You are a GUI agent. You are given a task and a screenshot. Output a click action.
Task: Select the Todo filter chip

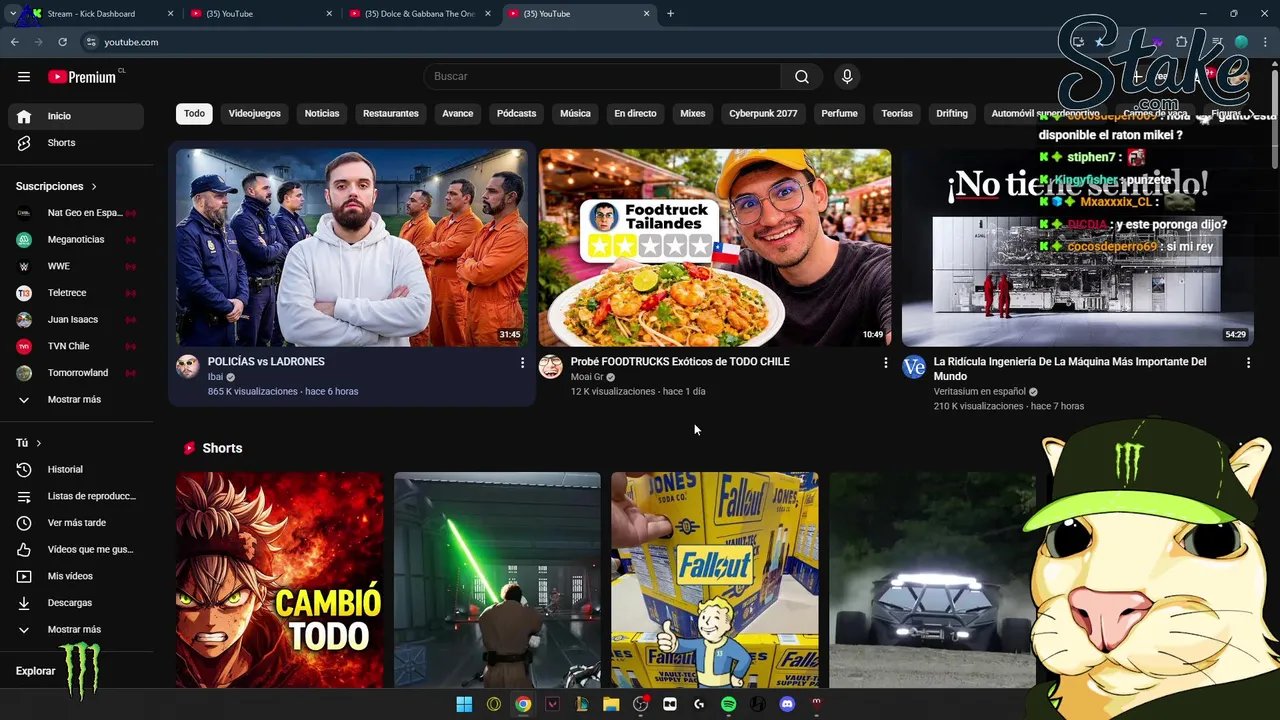[x=194, y=114]
